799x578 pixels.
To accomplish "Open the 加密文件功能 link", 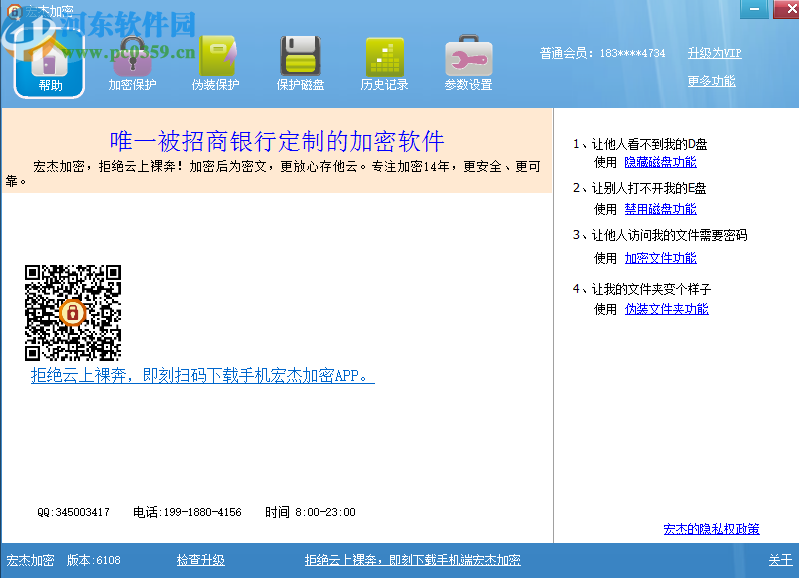I will (660, 258).
